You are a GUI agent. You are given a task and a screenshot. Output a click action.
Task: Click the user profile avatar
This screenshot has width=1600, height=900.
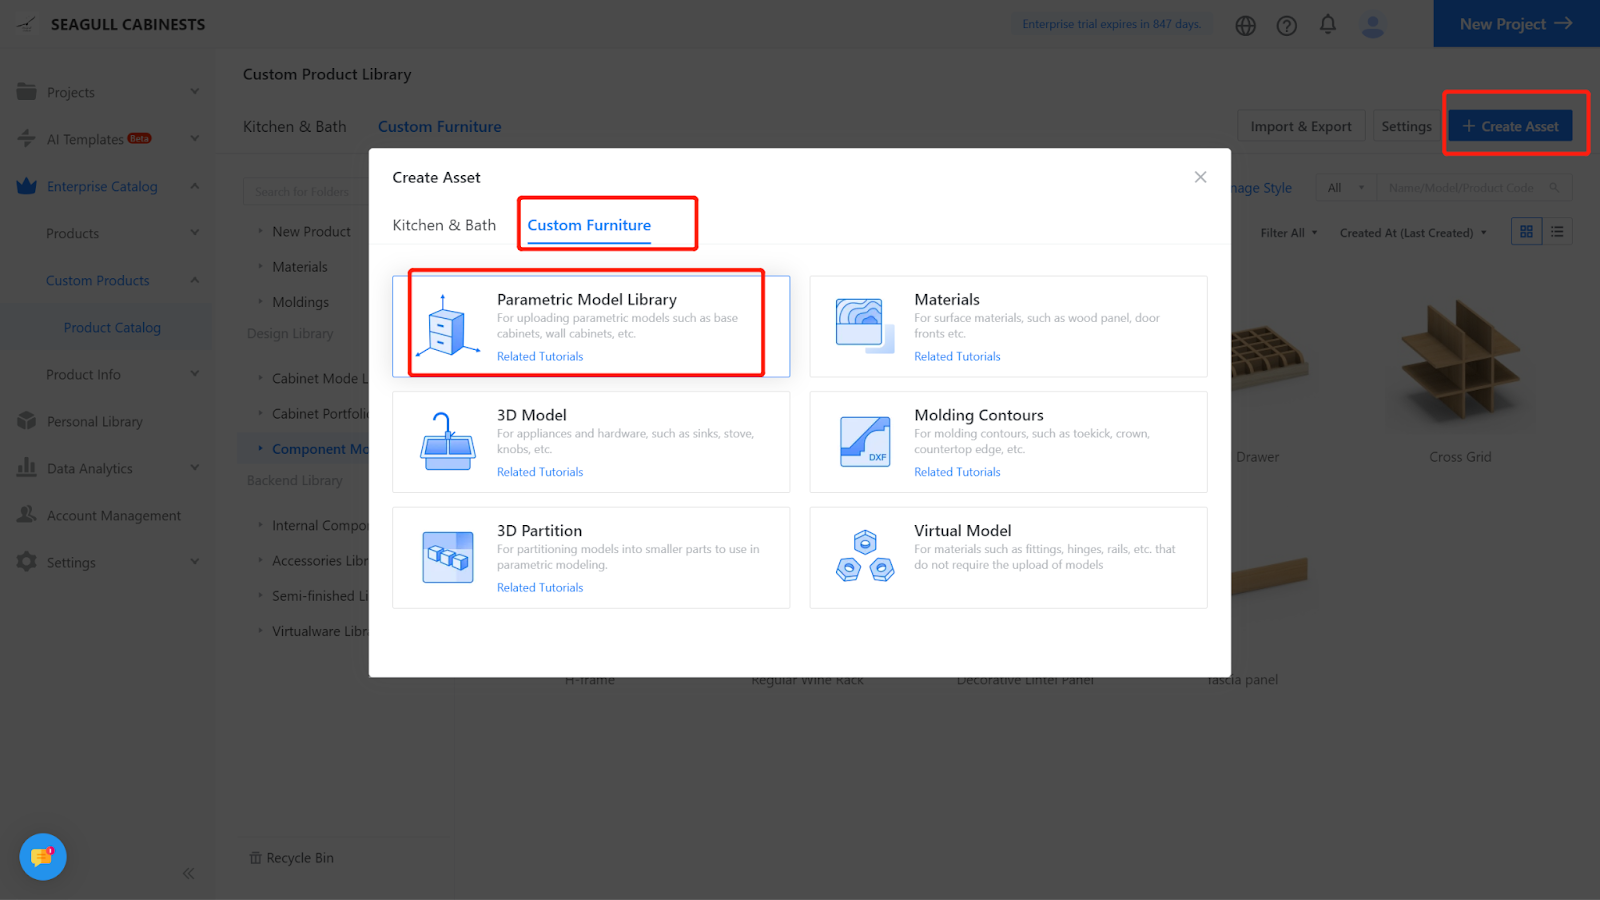point(1373,25)
